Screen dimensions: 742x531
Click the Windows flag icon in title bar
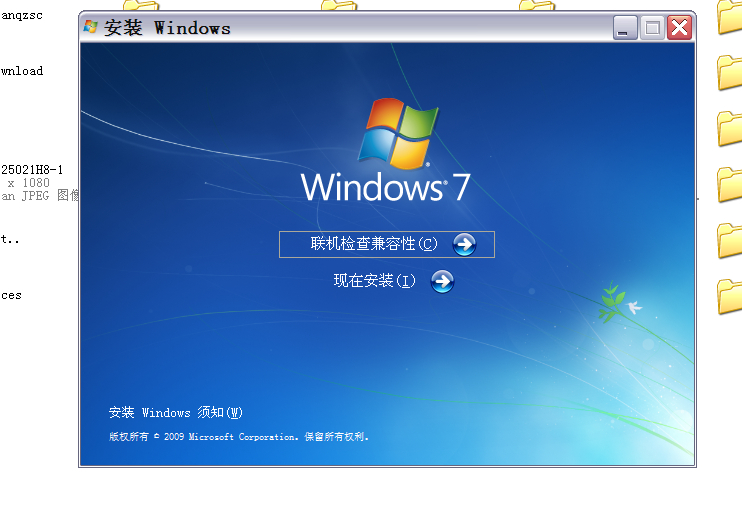point(90,27)
